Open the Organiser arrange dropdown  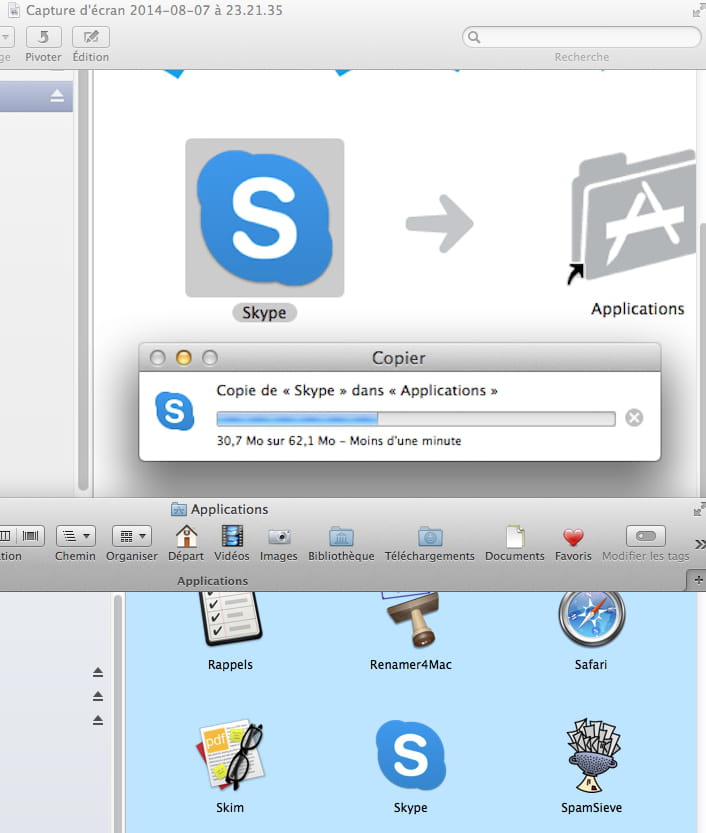click(x=132, y=536)
